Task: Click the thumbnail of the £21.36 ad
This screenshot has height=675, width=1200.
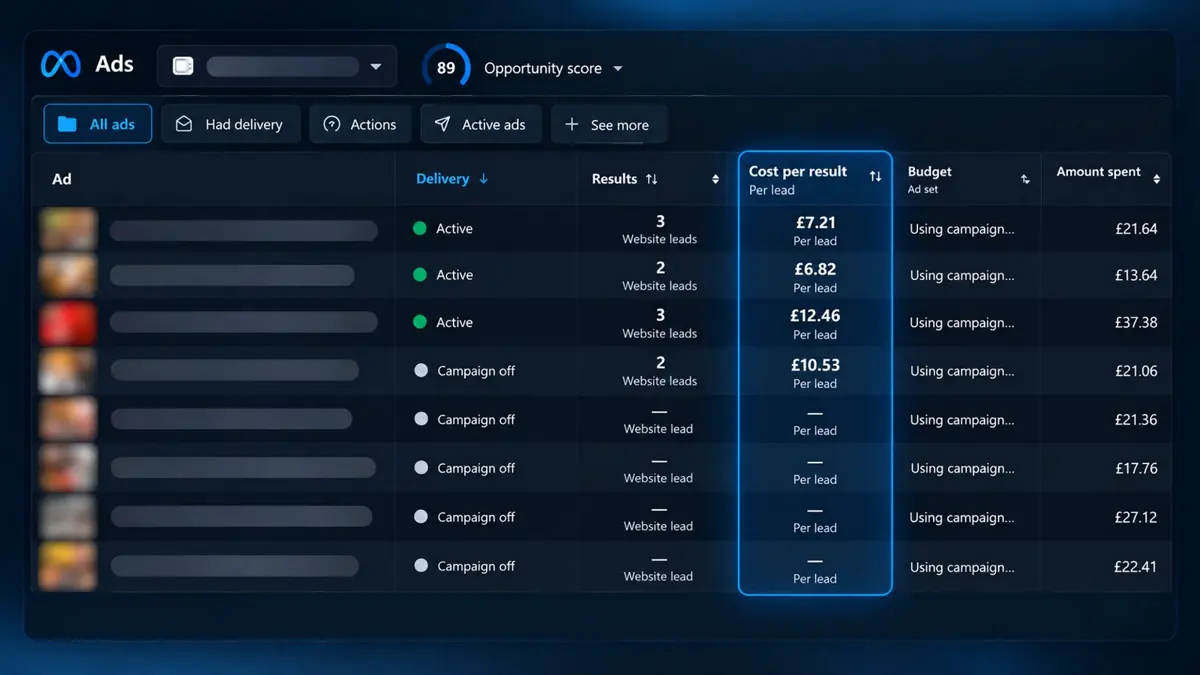Action: click(68, 419)
